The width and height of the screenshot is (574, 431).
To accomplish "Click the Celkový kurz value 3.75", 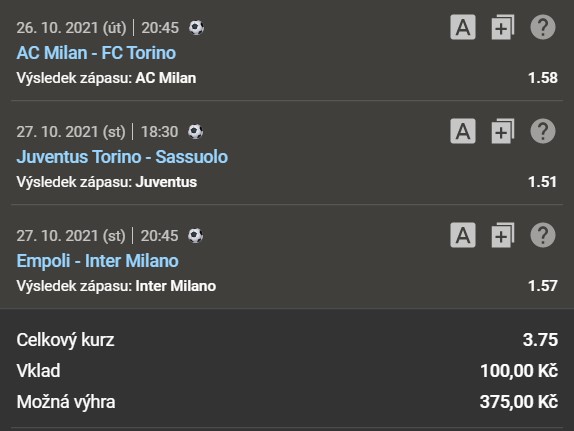I will click(540, 340).
